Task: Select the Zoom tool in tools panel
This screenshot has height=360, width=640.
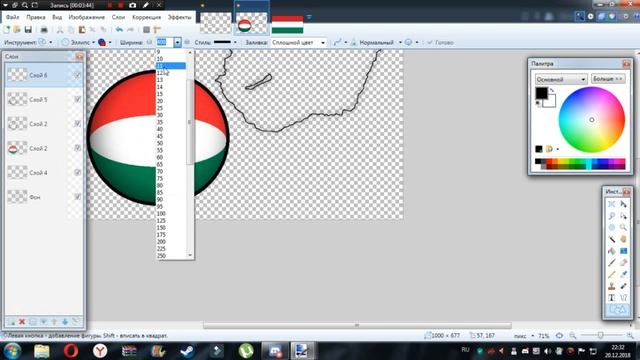Action: [x=623, y=227]
